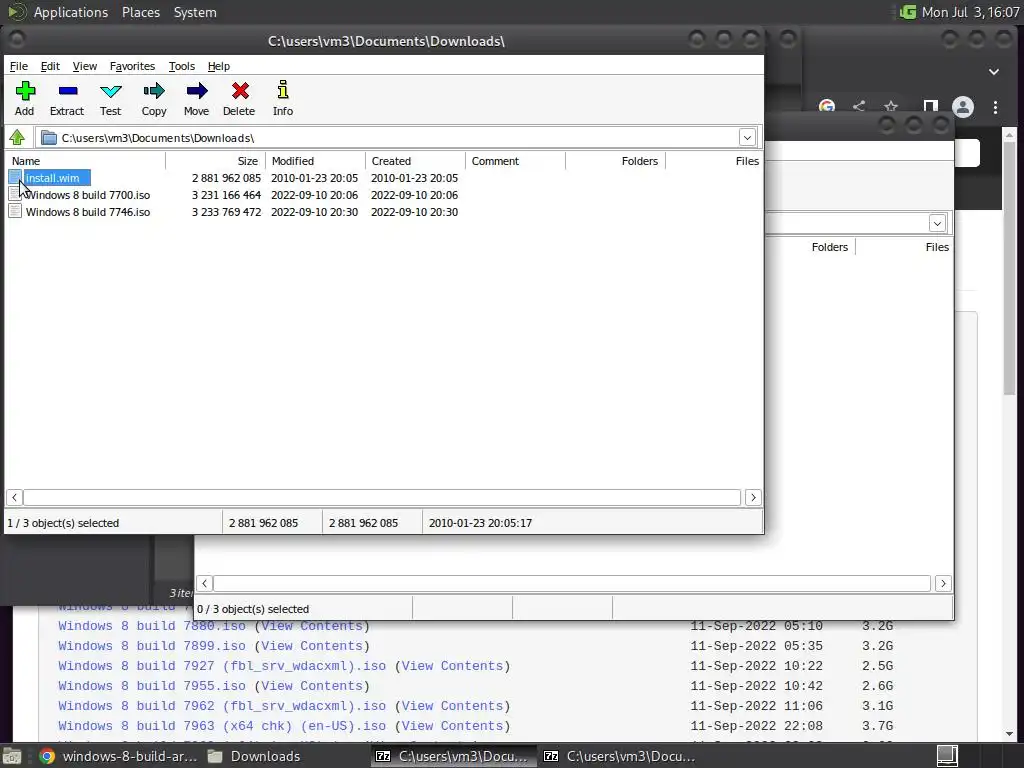1024x768 pixels.
Task: Expand the address path dropdown
Action: [747, 138]
